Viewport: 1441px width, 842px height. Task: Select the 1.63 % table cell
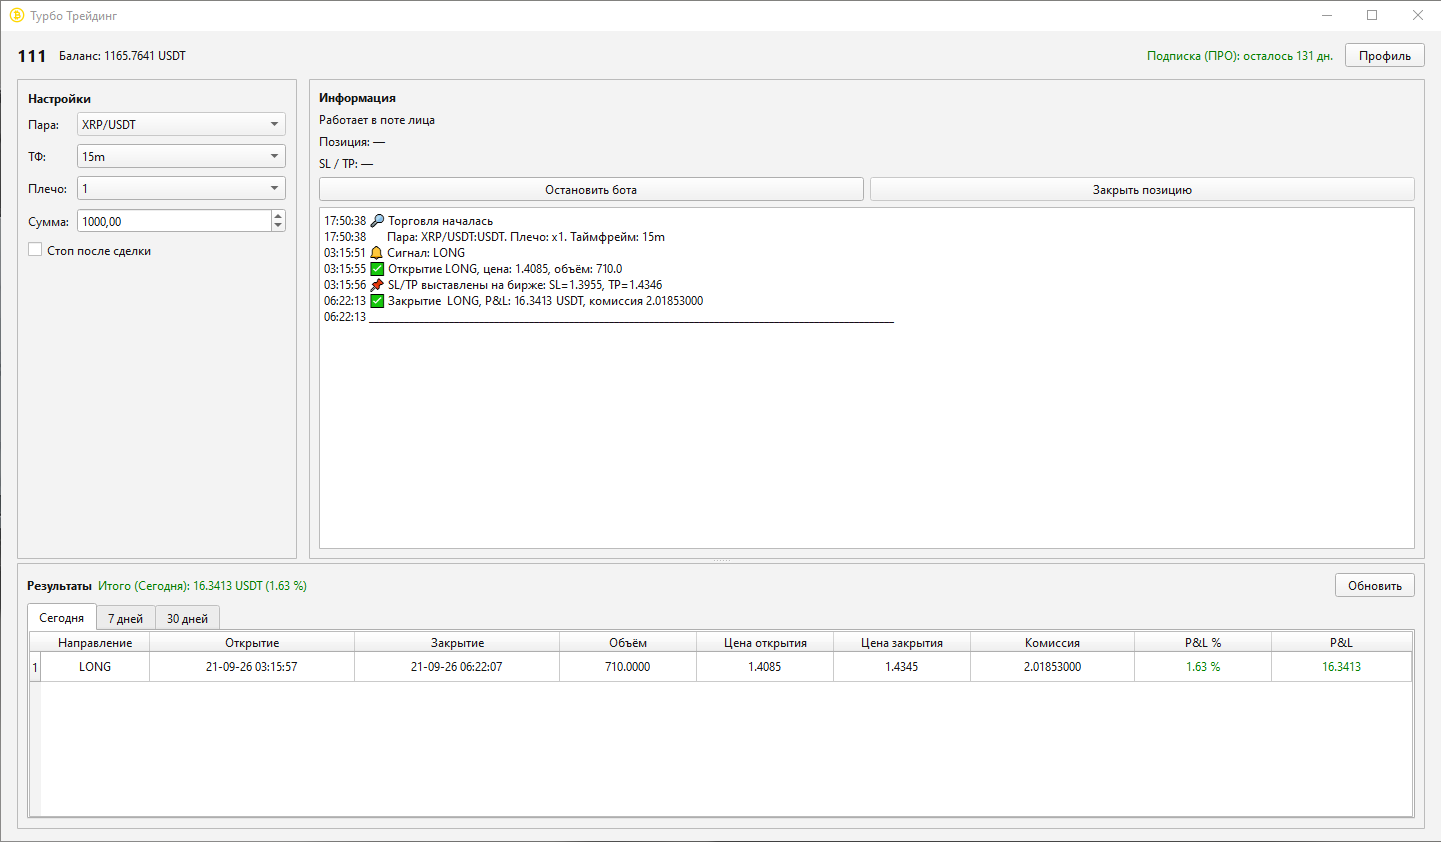point(1203,667)
